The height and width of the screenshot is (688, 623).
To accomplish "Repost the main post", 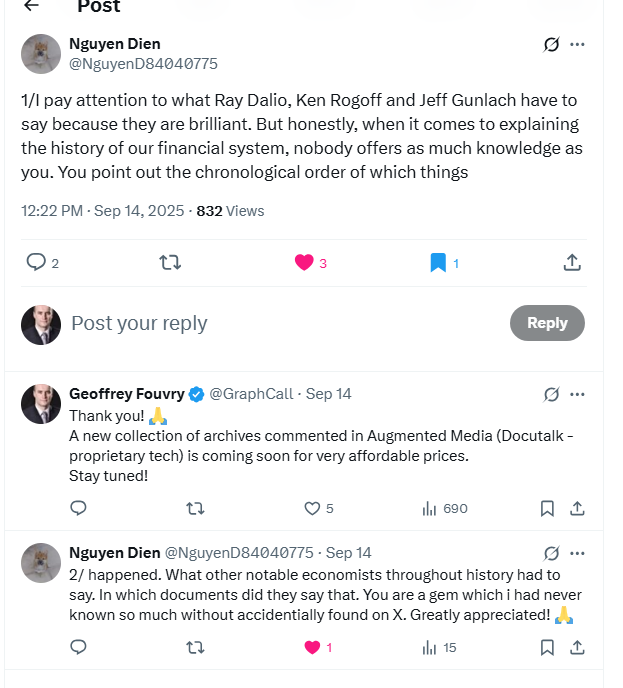I will click(x=170, y=262).
